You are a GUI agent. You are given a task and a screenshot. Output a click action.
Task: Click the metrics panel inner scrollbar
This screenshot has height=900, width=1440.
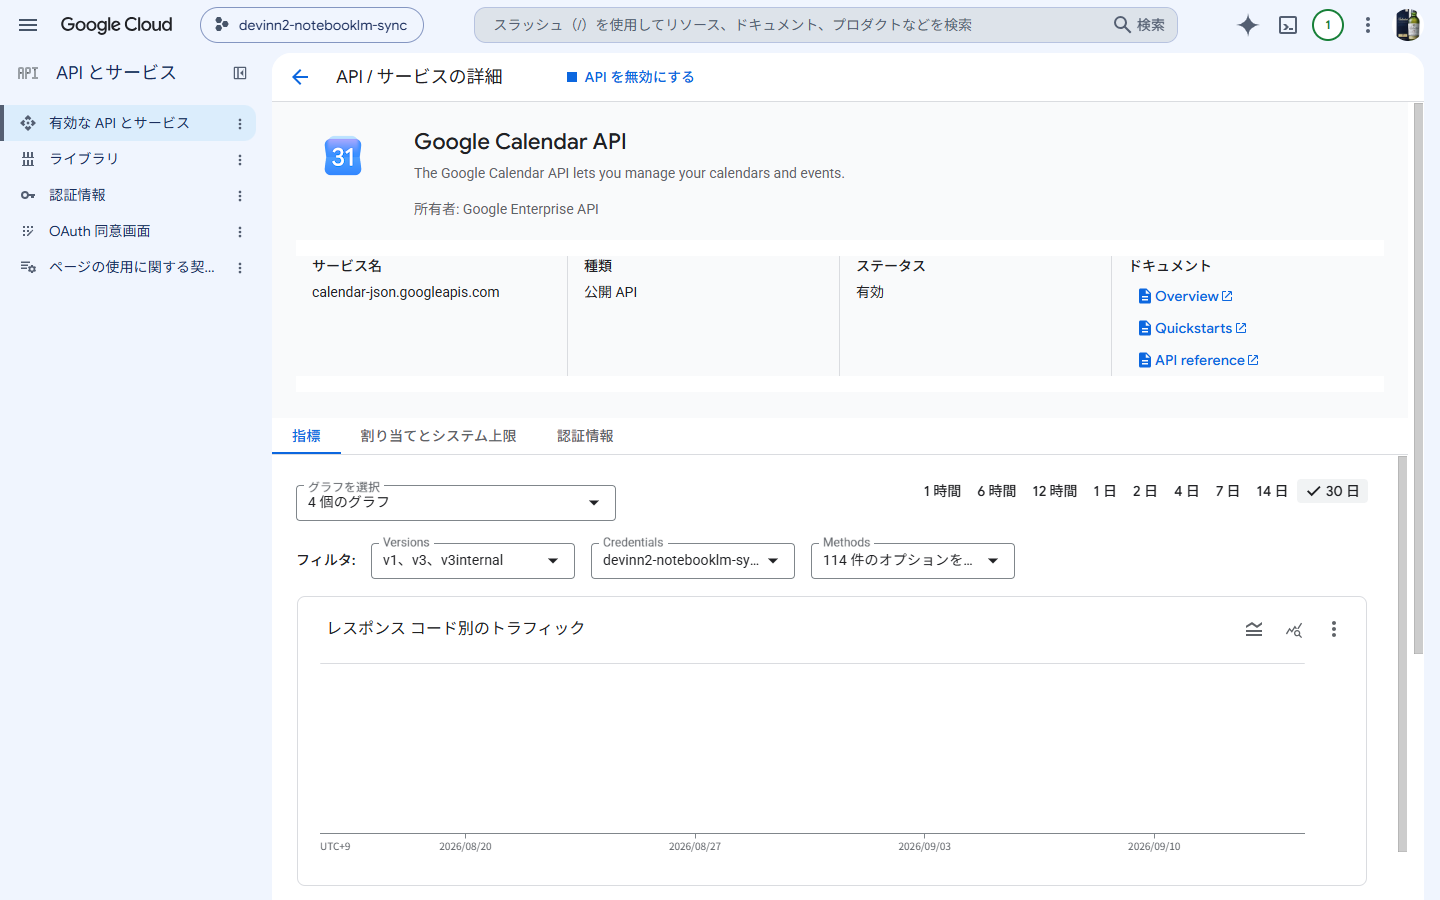(x=1402, y=654)
